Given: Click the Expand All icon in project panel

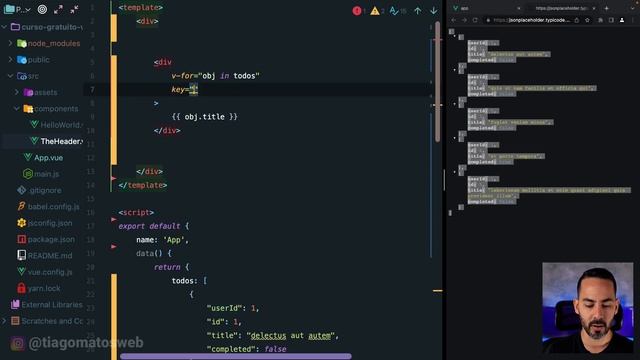Looking at the screenshot, I should coord(58,9).
